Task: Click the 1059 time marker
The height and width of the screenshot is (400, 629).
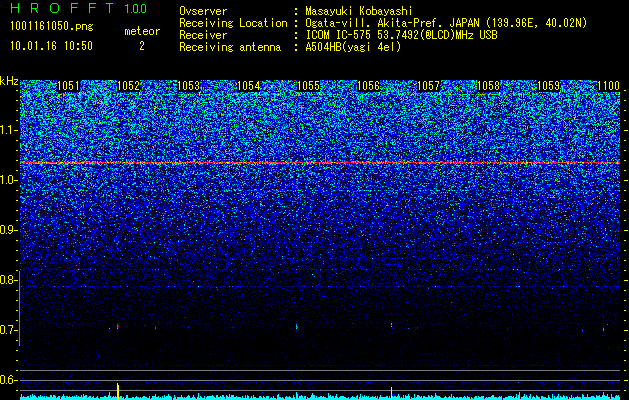Action: tap(548, 86)
